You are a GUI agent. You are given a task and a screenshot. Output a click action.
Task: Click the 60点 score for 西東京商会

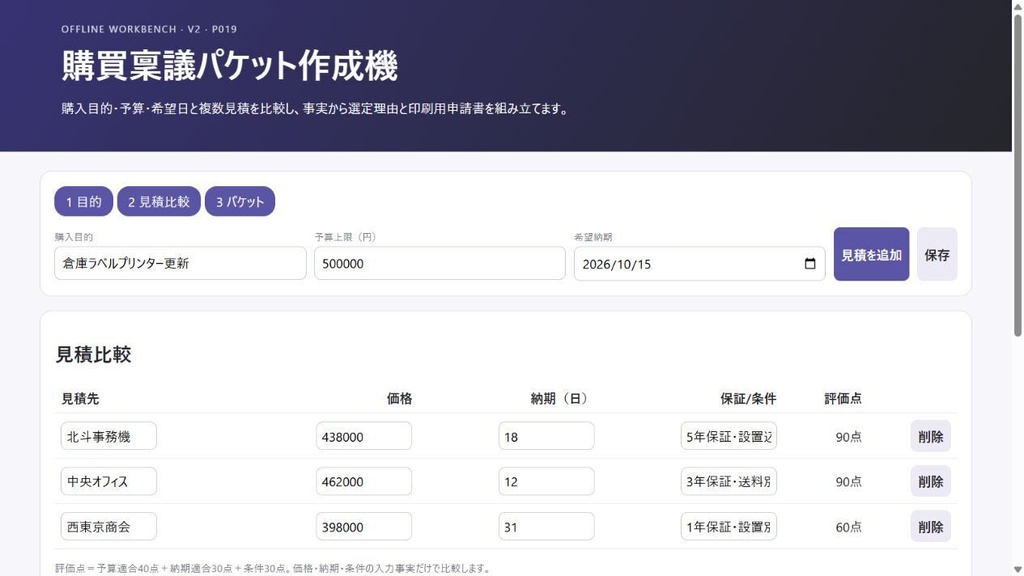pos(848,527)
